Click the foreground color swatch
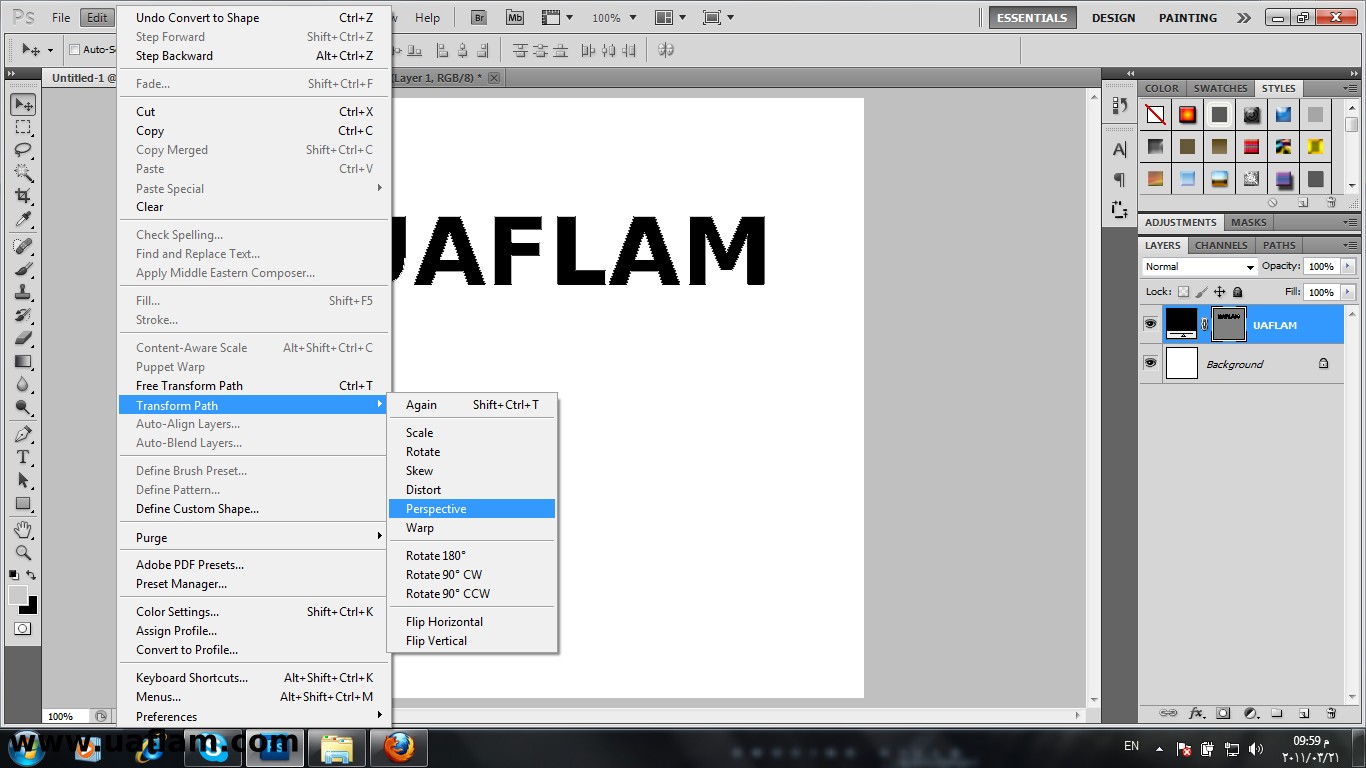This screenshot has height=768, width=1366. coord(17,595)
